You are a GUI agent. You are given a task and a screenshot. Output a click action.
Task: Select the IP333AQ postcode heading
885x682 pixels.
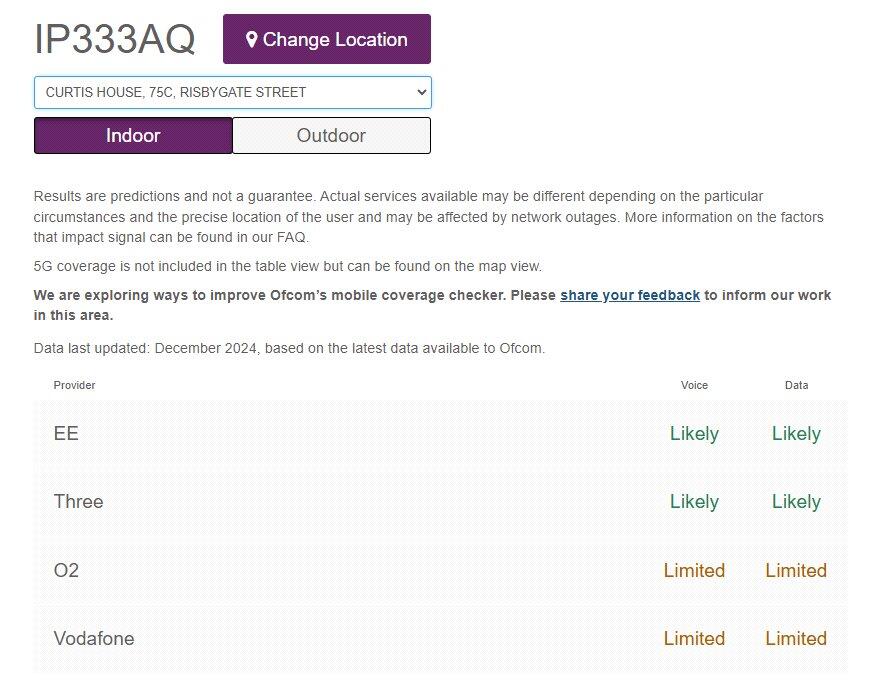click(115, 40)
